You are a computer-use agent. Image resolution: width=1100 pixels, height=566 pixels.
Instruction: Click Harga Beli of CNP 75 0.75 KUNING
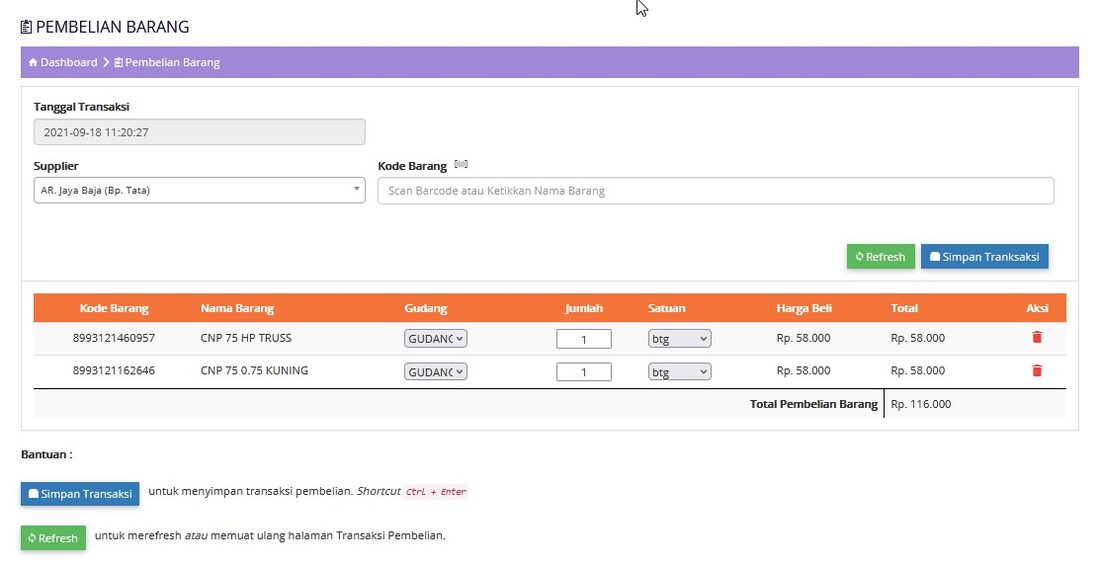pos(803,370)
